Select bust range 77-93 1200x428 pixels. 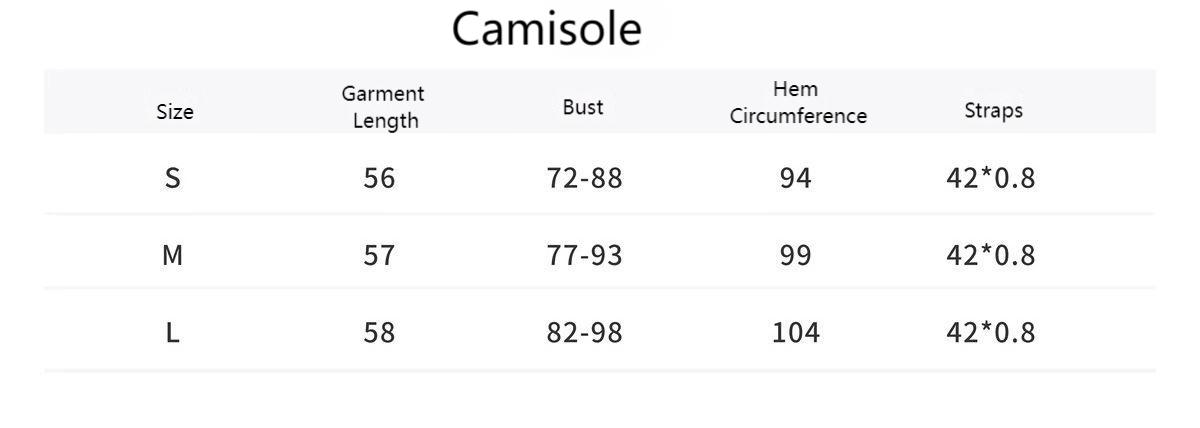click(x=585, y=255)
